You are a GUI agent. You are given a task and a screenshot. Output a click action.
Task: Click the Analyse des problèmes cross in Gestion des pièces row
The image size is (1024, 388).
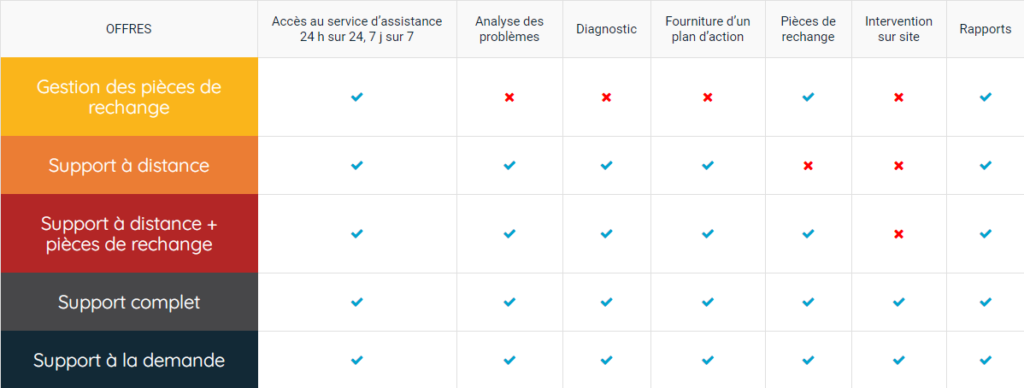click(x=509, y=97)
